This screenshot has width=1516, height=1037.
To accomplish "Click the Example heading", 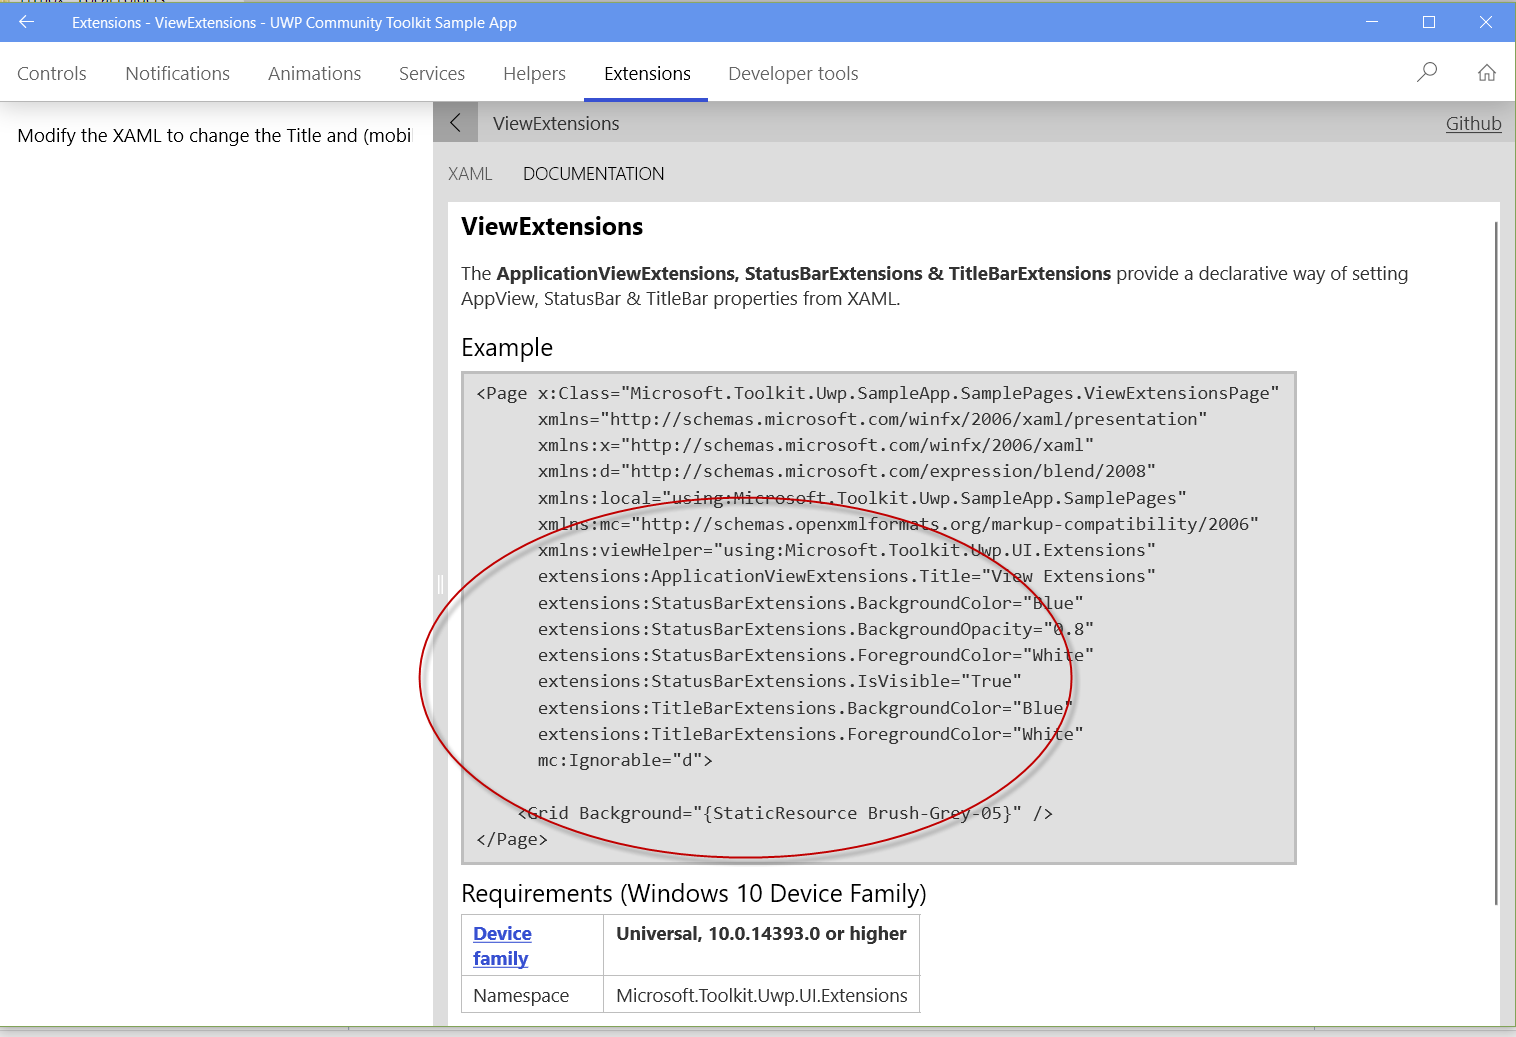I will [x=507, y=347].
